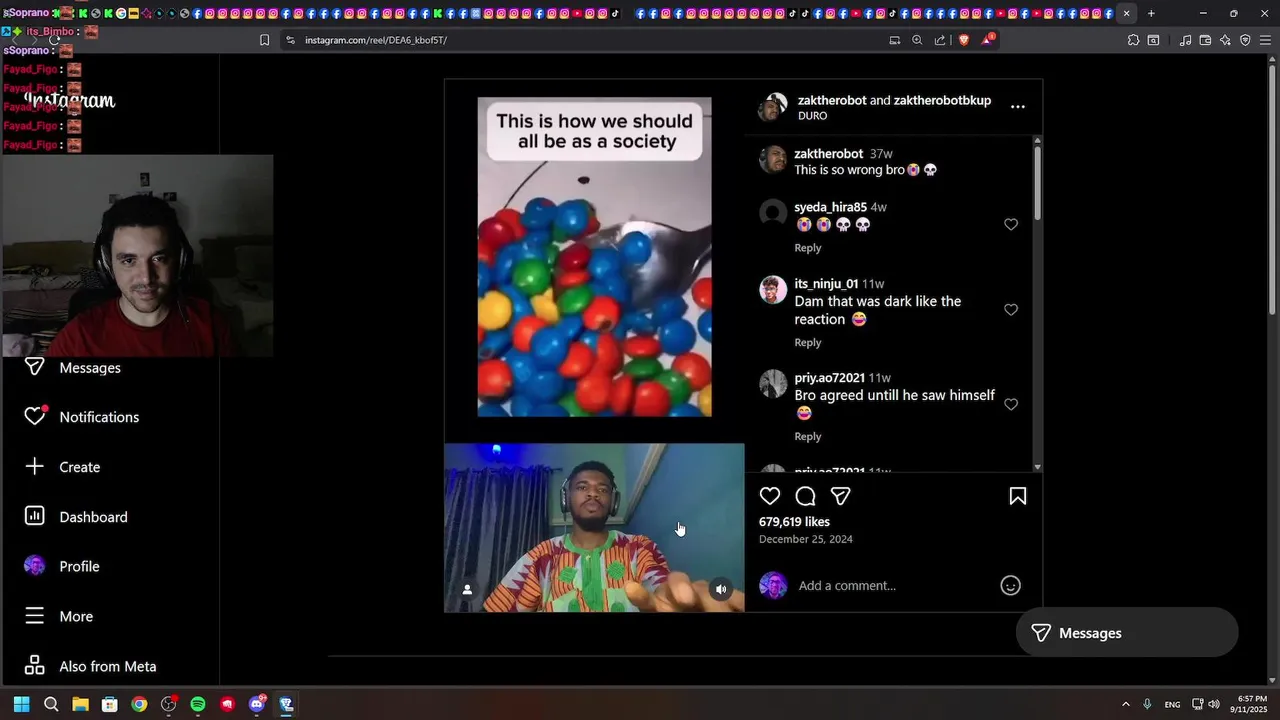The image size is (1280, 720).
Task: Click the page vertical scrollbar
Action: click(1272, 190)
